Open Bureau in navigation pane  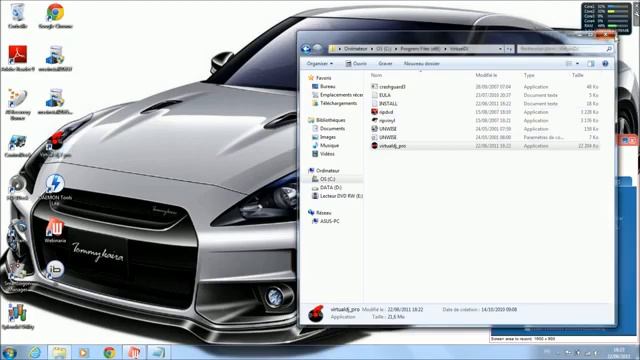pos(327,87)
